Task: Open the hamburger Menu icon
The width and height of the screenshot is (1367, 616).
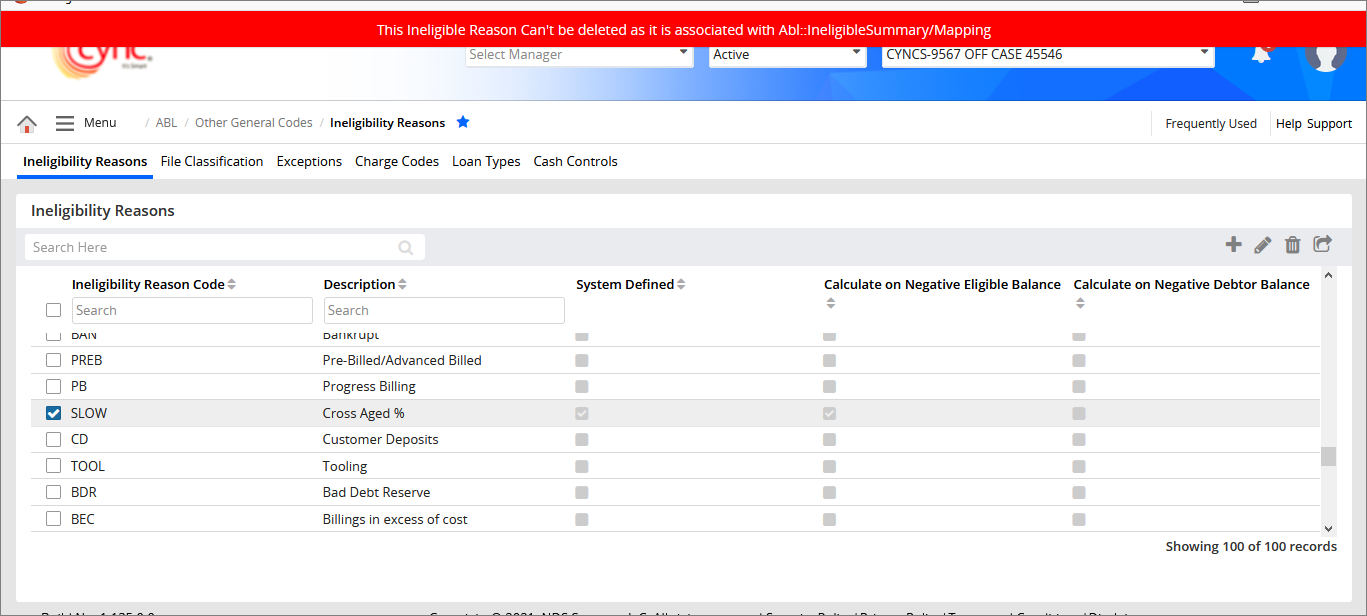Action: tap(65, 123)
